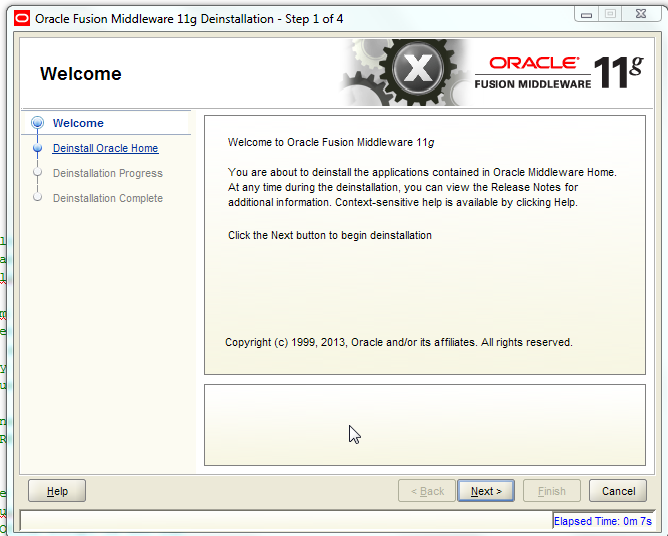Click the gear X deinstall logo

tap(418, 69)
